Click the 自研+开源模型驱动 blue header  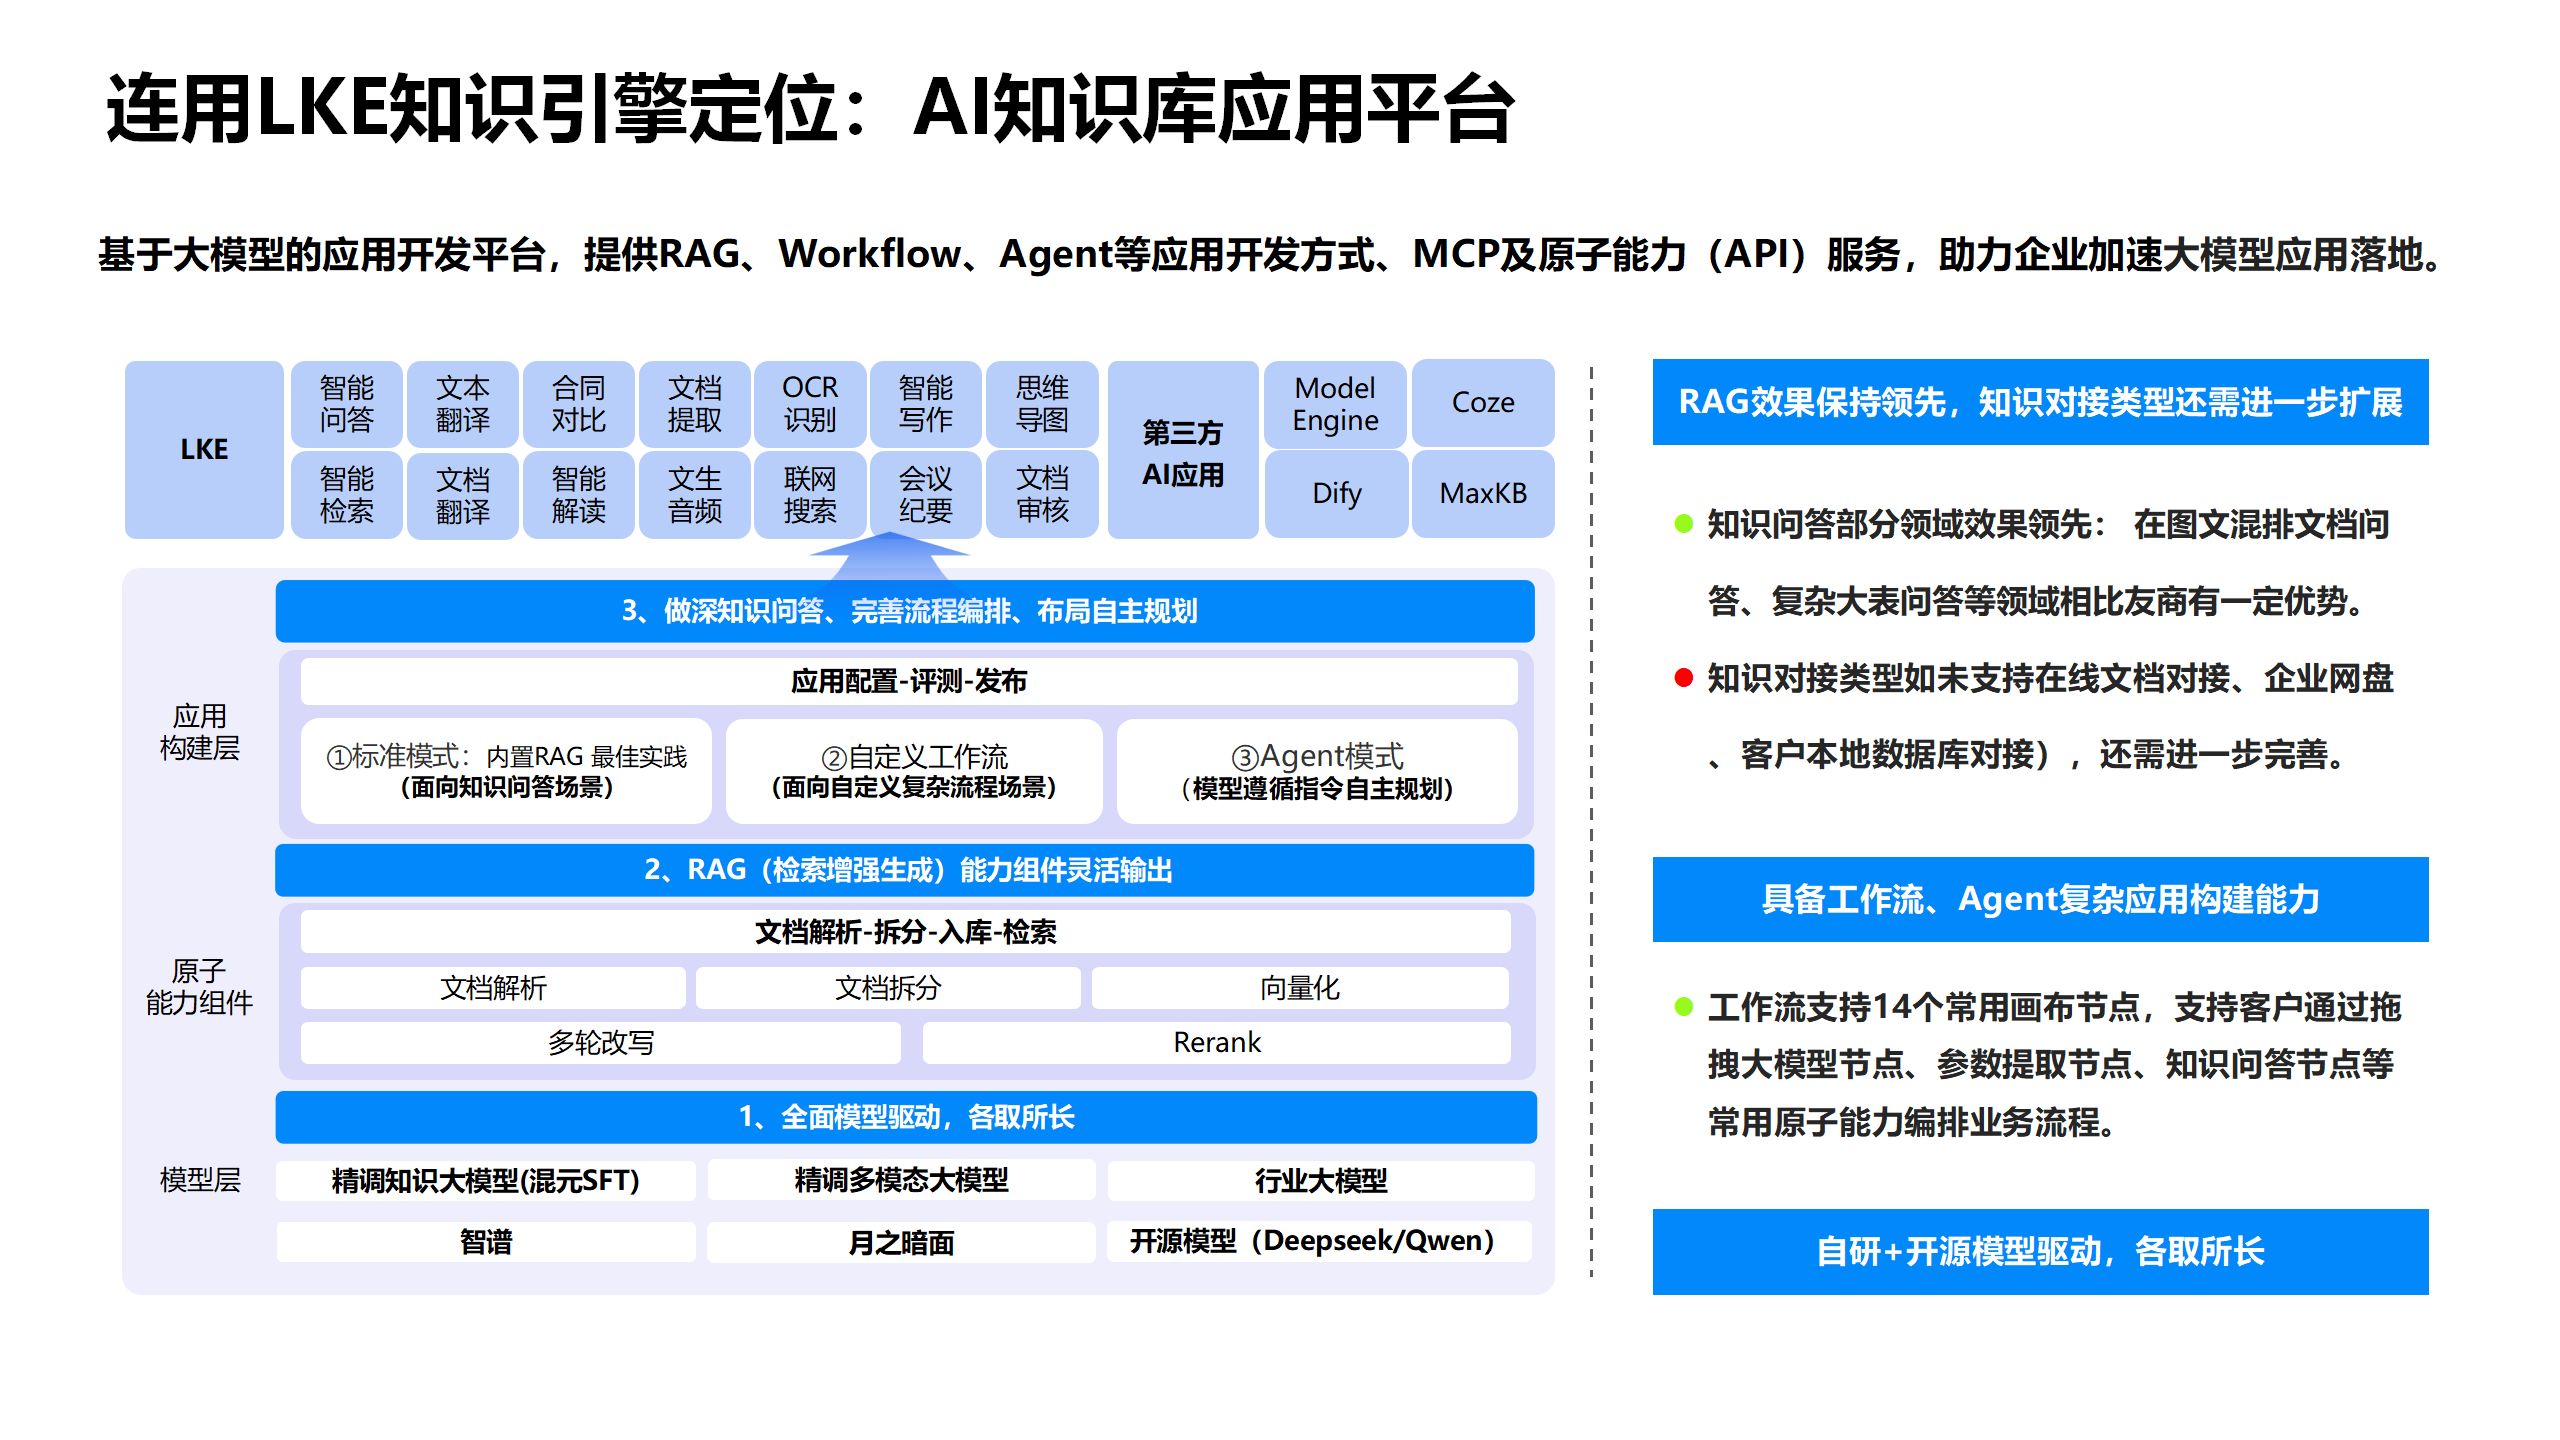pos(2039,1252)
